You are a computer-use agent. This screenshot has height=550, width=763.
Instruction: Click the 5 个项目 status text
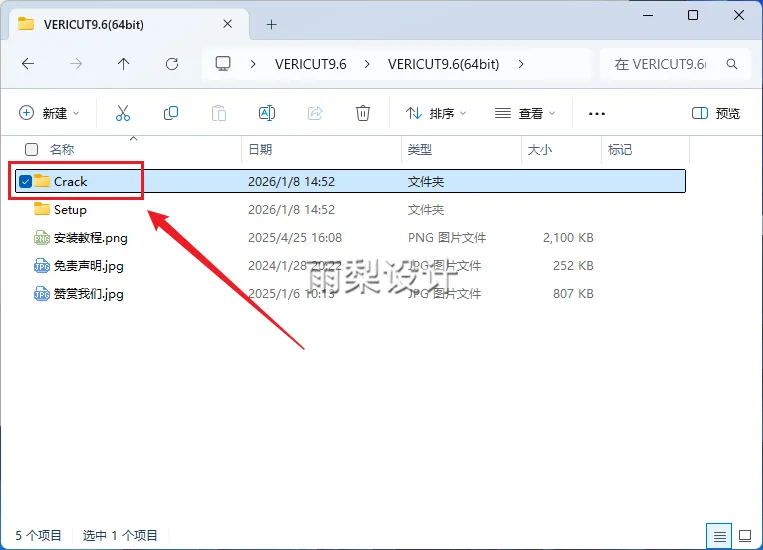[38, 535]
